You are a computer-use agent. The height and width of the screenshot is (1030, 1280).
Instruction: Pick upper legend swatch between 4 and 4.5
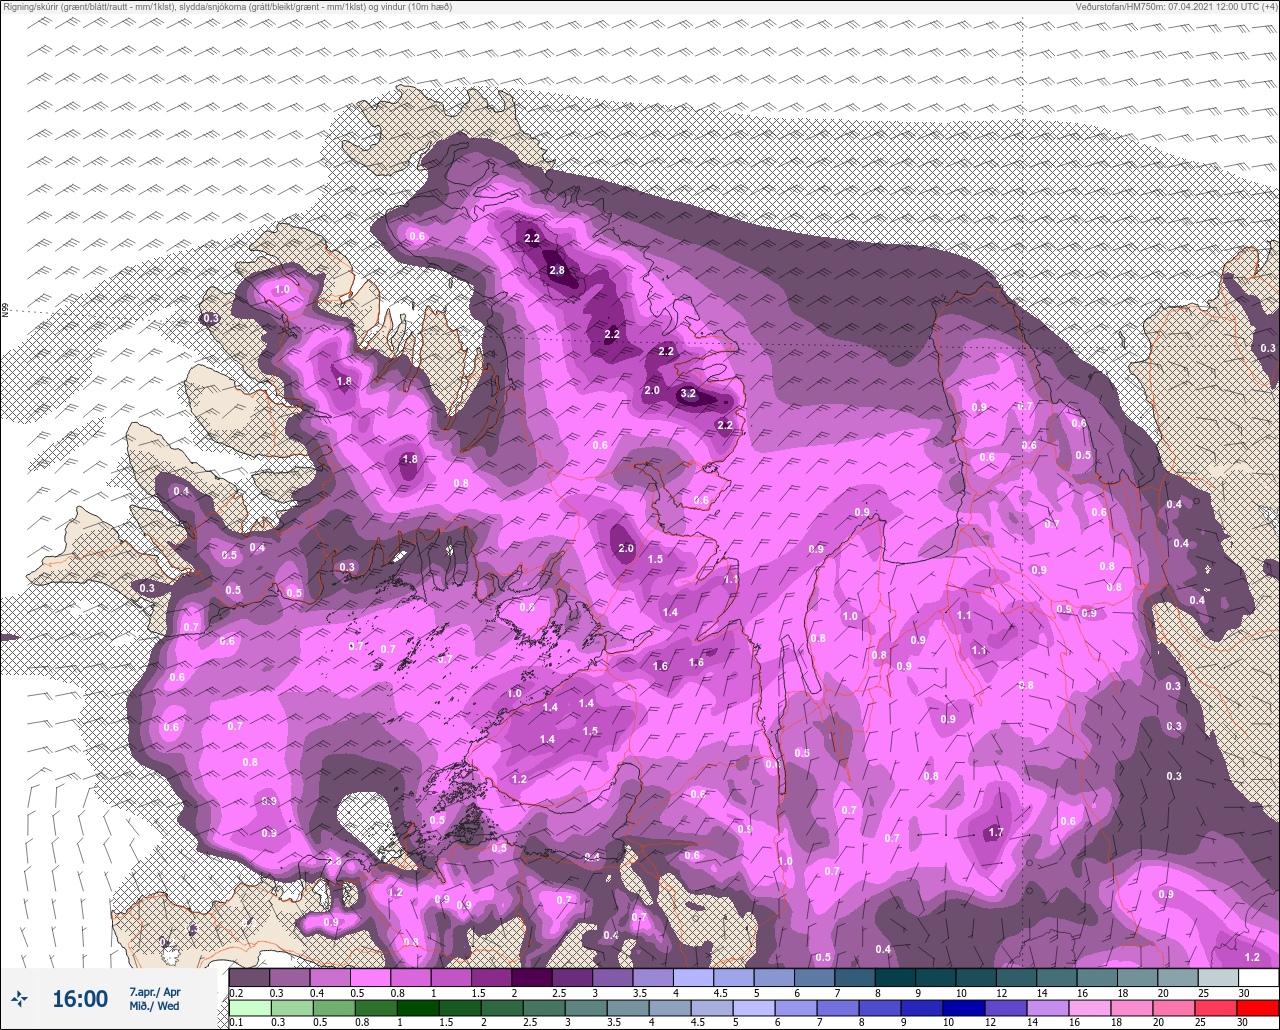click(x=693, y=977)
